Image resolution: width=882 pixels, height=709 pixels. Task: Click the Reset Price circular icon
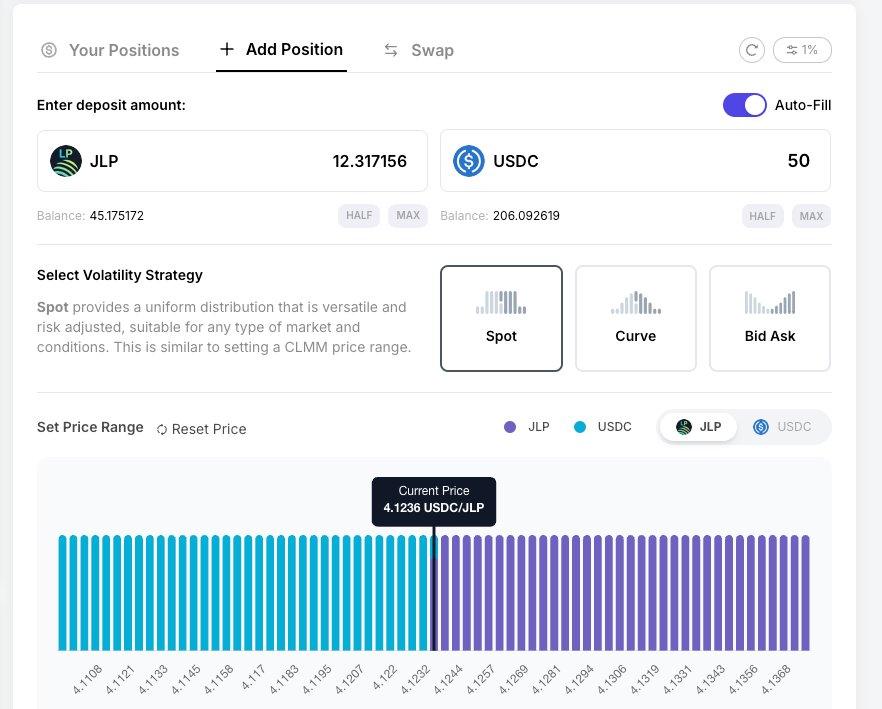162,429
